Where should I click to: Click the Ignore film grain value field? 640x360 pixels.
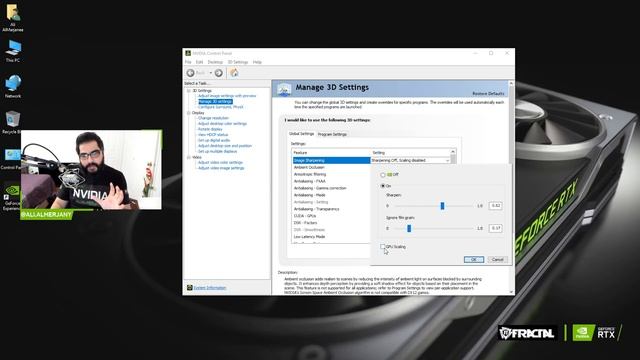pos(496,228)
